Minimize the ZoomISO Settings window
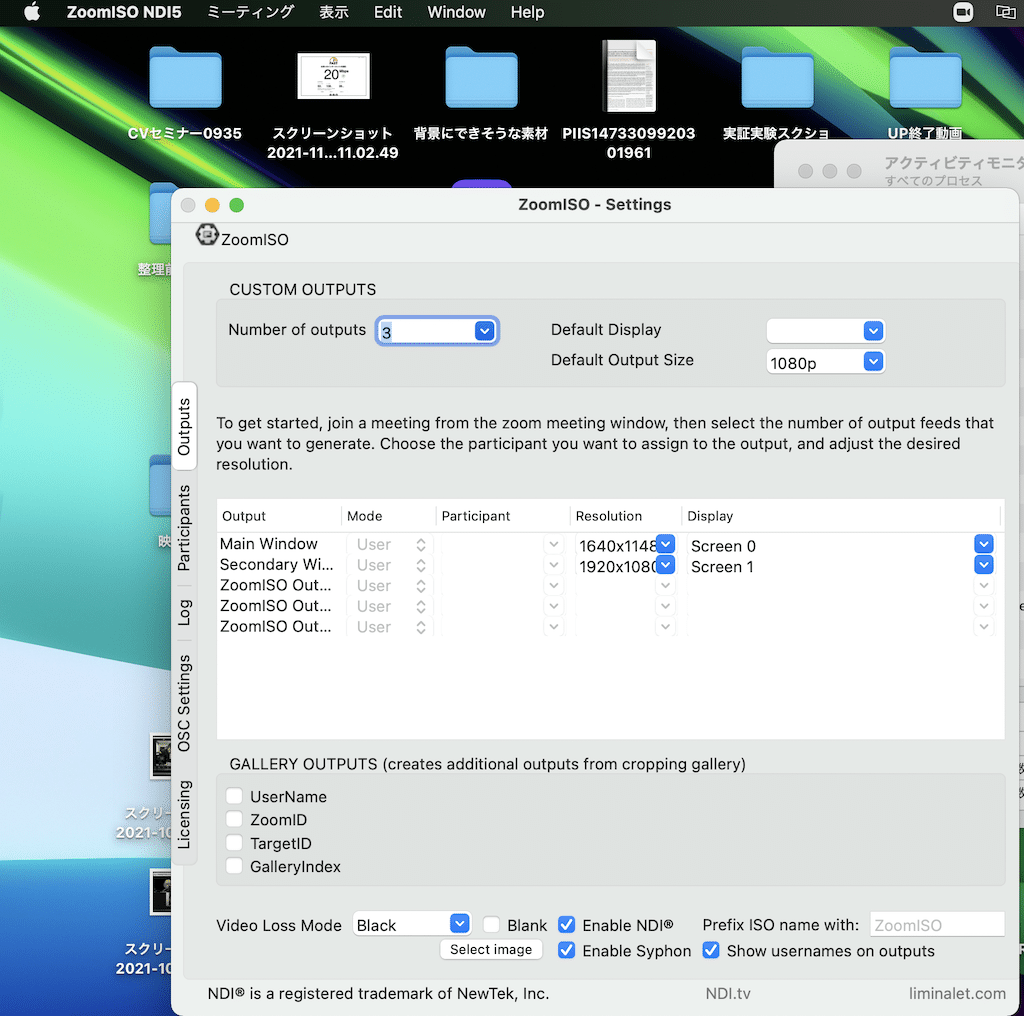 pyautogui.click(x=212, y=205)
